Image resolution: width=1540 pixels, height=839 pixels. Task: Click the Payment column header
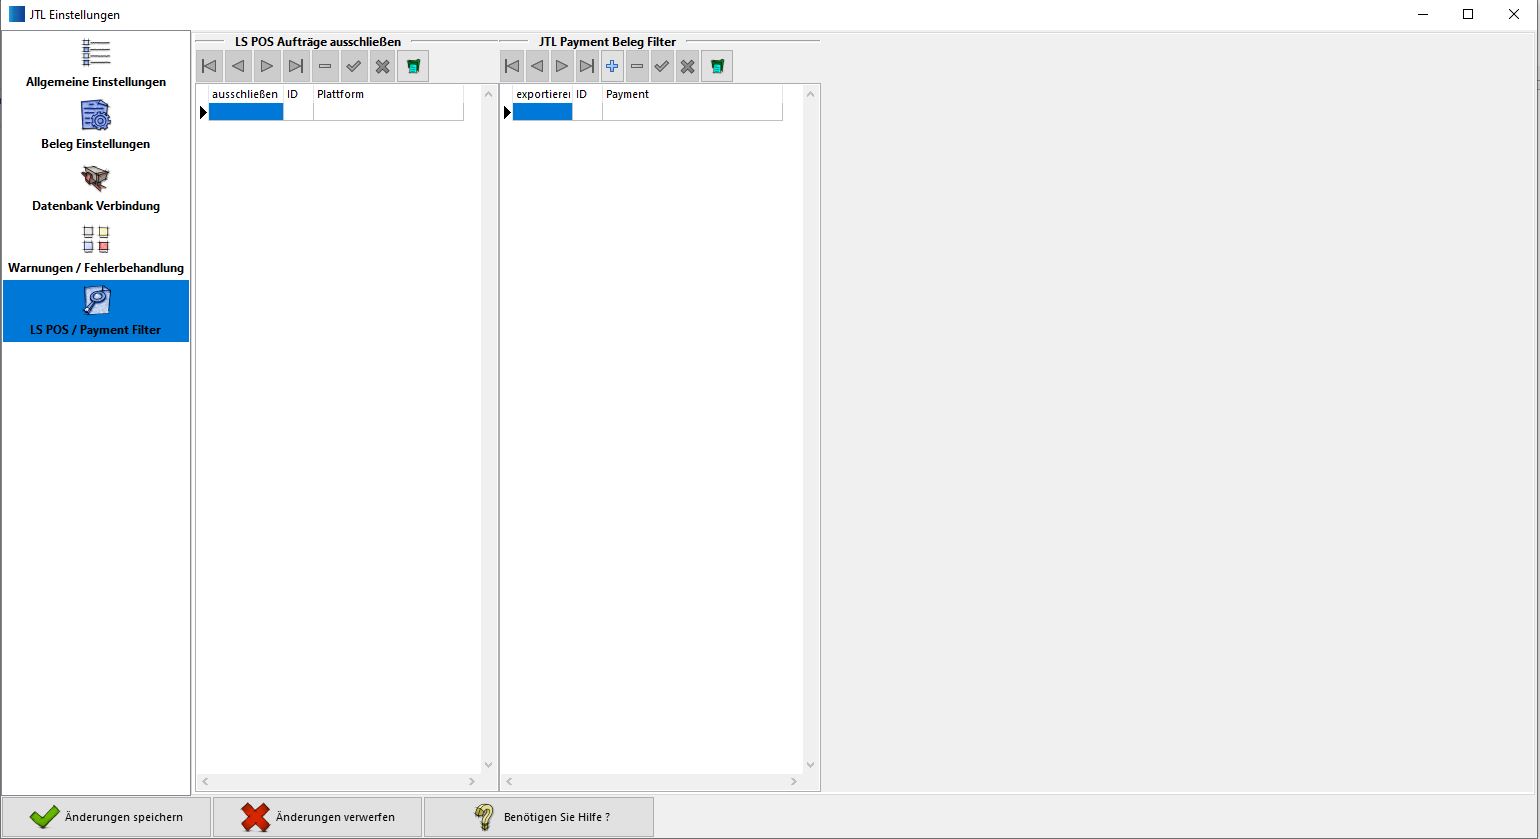[691, 94]
